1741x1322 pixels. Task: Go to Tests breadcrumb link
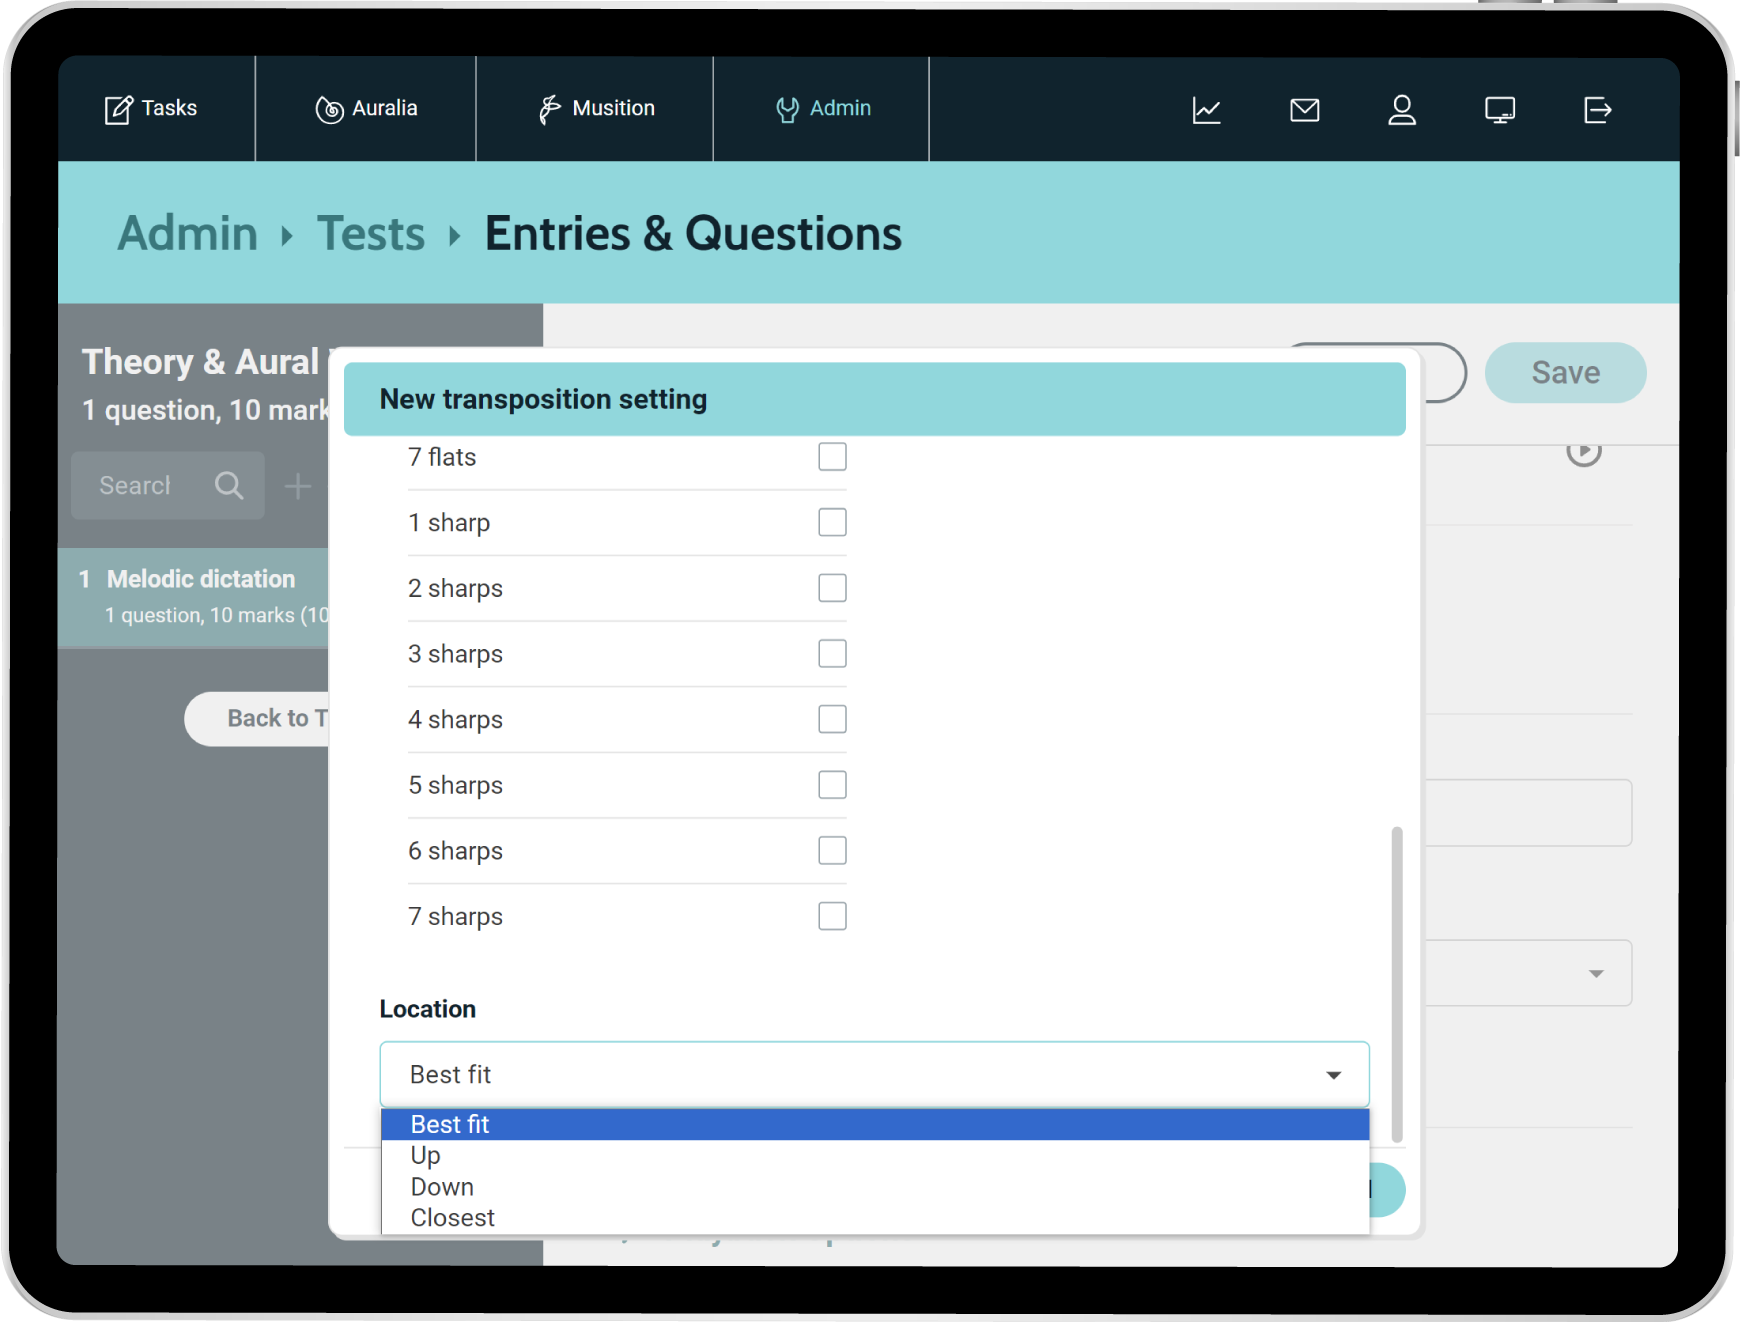(371, 234)
